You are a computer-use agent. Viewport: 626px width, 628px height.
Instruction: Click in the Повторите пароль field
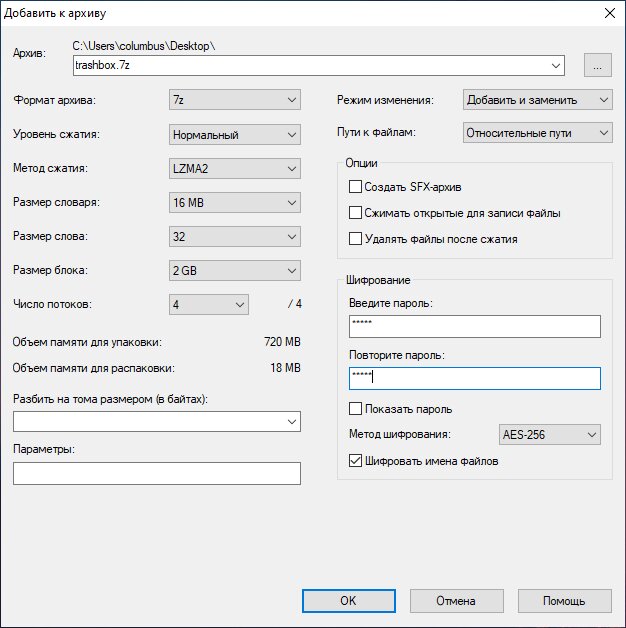click(475, 378)
